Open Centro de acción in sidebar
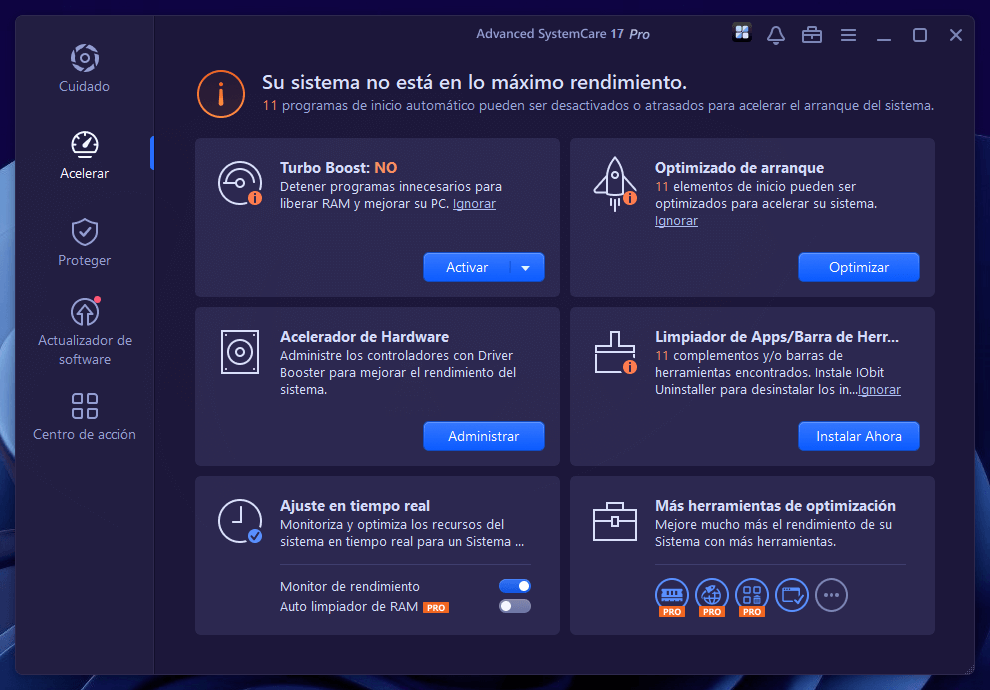This screenshot has width=990, height=690. point(84,417)
